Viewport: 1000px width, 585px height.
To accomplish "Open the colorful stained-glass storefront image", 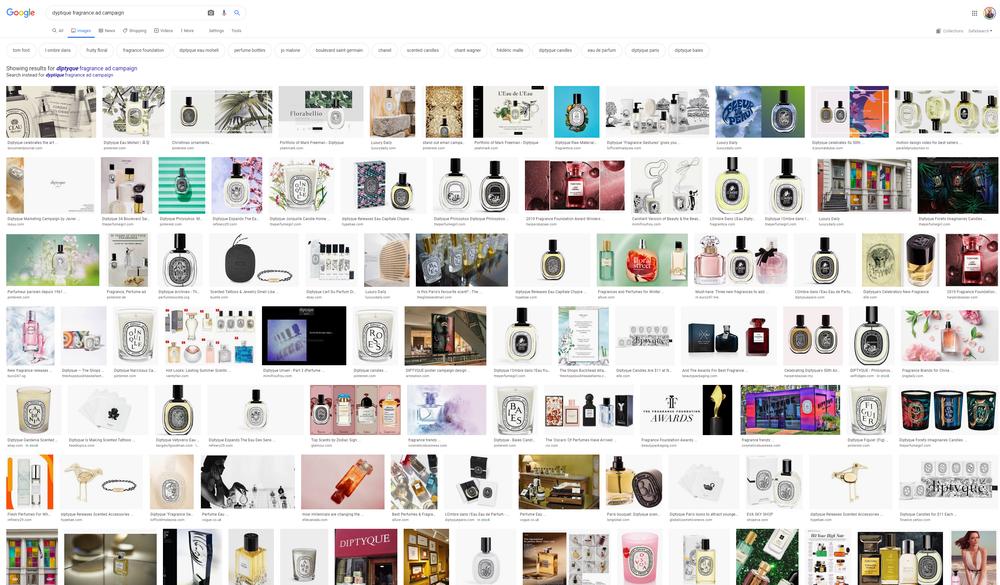I will click(x=864, y=186).
